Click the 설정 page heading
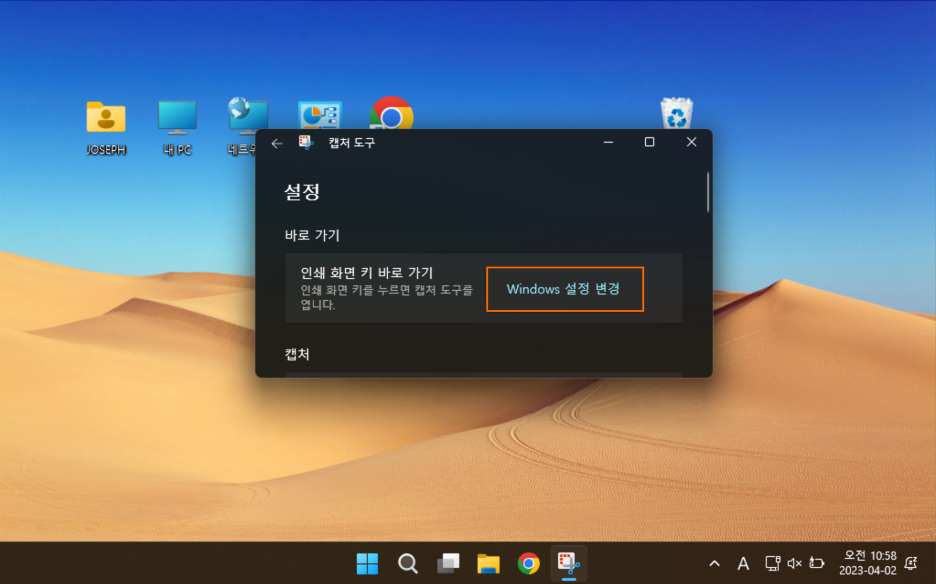Image resolution: width=936 pixels, height=584 pixels. tap(302, 192)
